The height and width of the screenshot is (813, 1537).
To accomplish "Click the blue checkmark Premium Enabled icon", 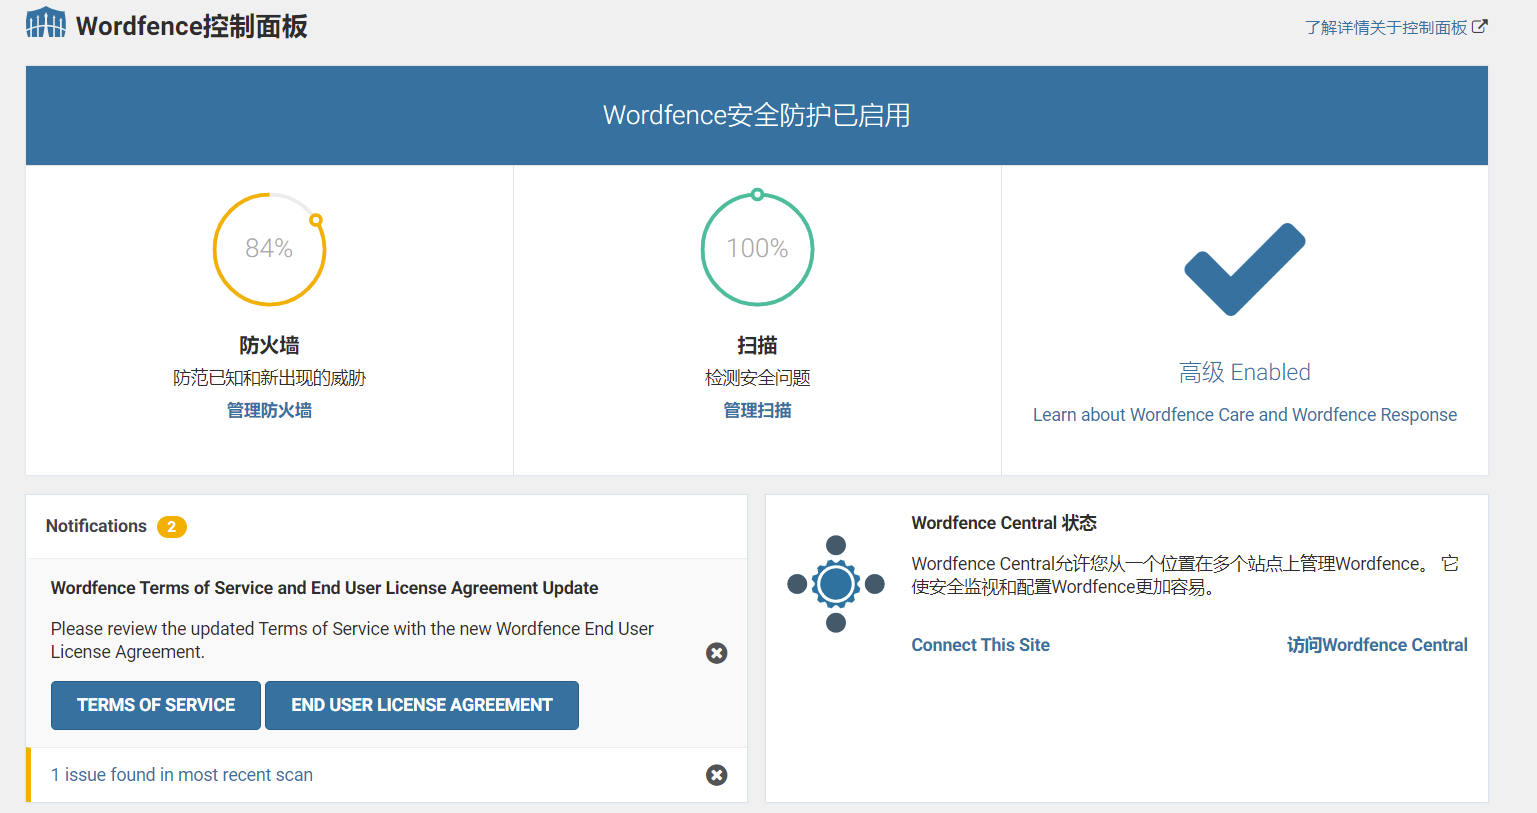I will point(1245,269).
